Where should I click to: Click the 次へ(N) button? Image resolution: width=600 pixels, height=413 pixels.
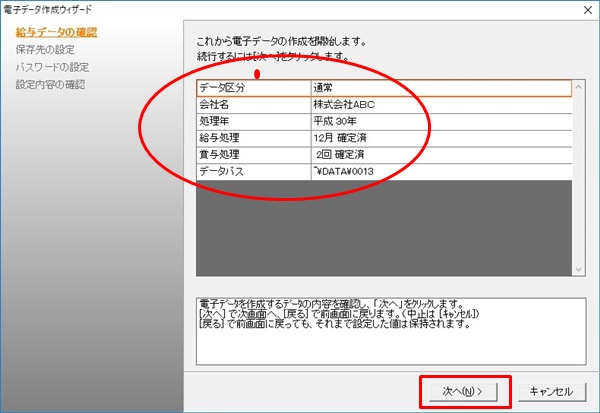[463, 391]
